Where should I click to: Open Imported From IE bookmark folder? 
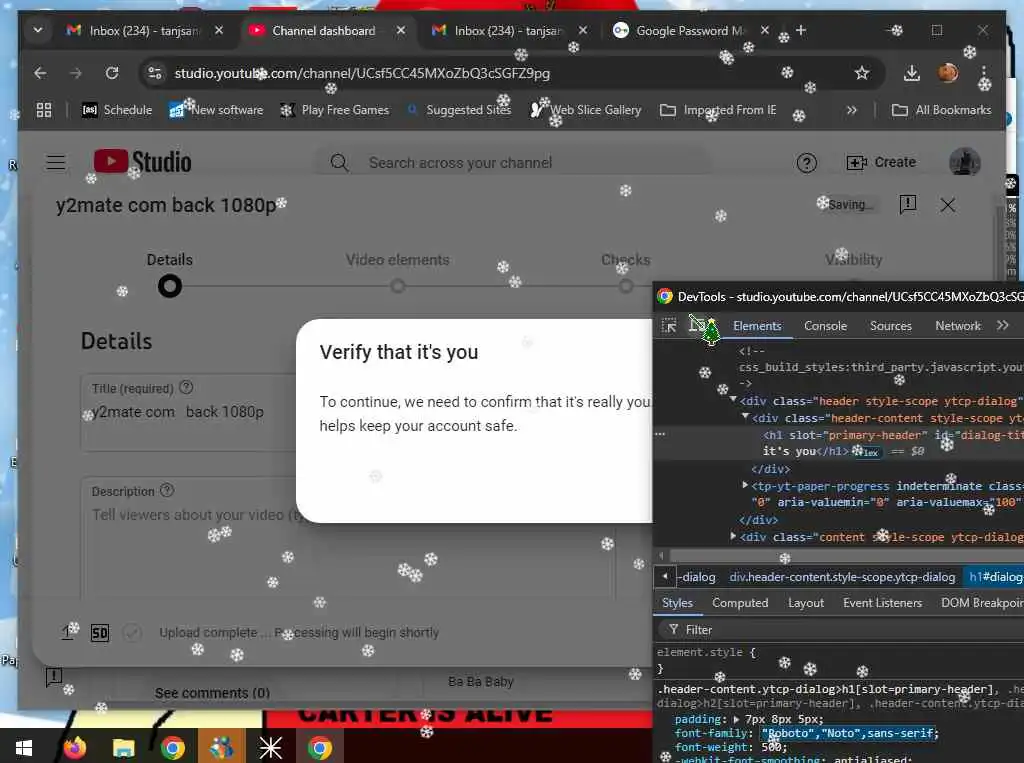tap(718, 110)
